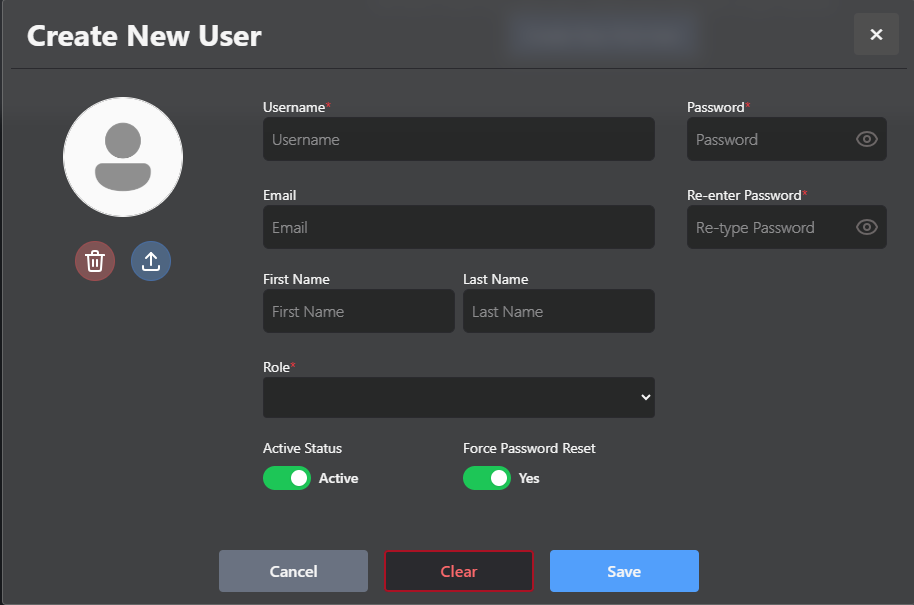Image resolution: width=914 pixels, height=605 pixels.
Task: Click the trash icon to remove avatar
Action: (x=95, y=261)
